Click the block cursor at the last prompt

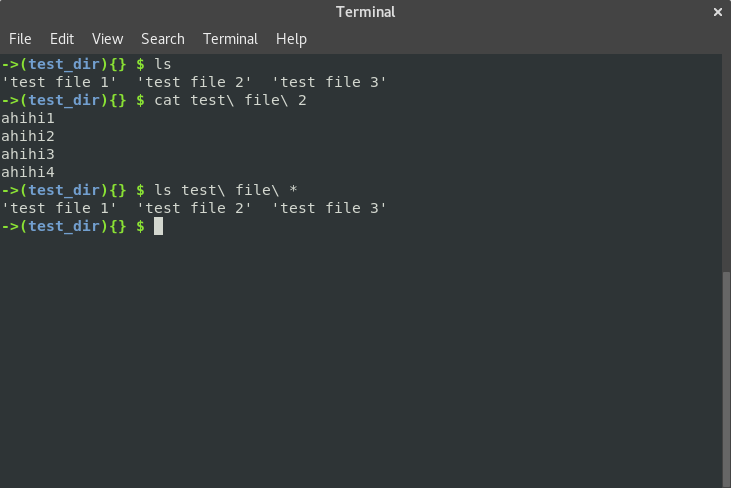pyautogui.click(x=158, y=227)
